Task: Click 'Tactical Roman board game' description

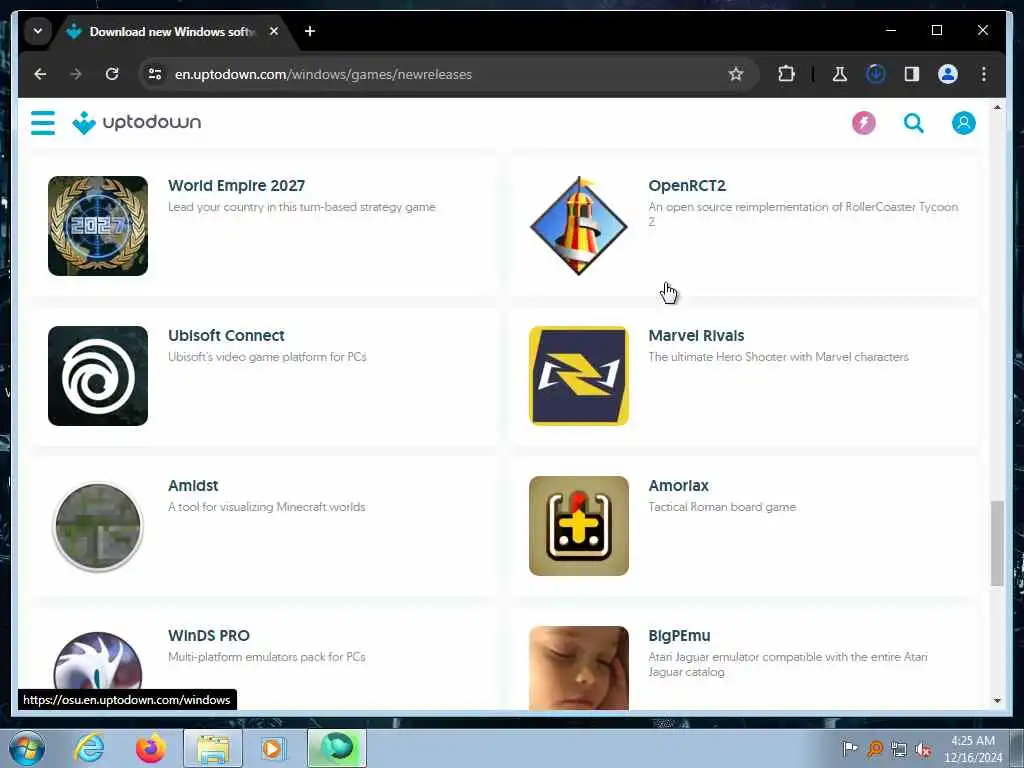Action: (x=722, y=507)
